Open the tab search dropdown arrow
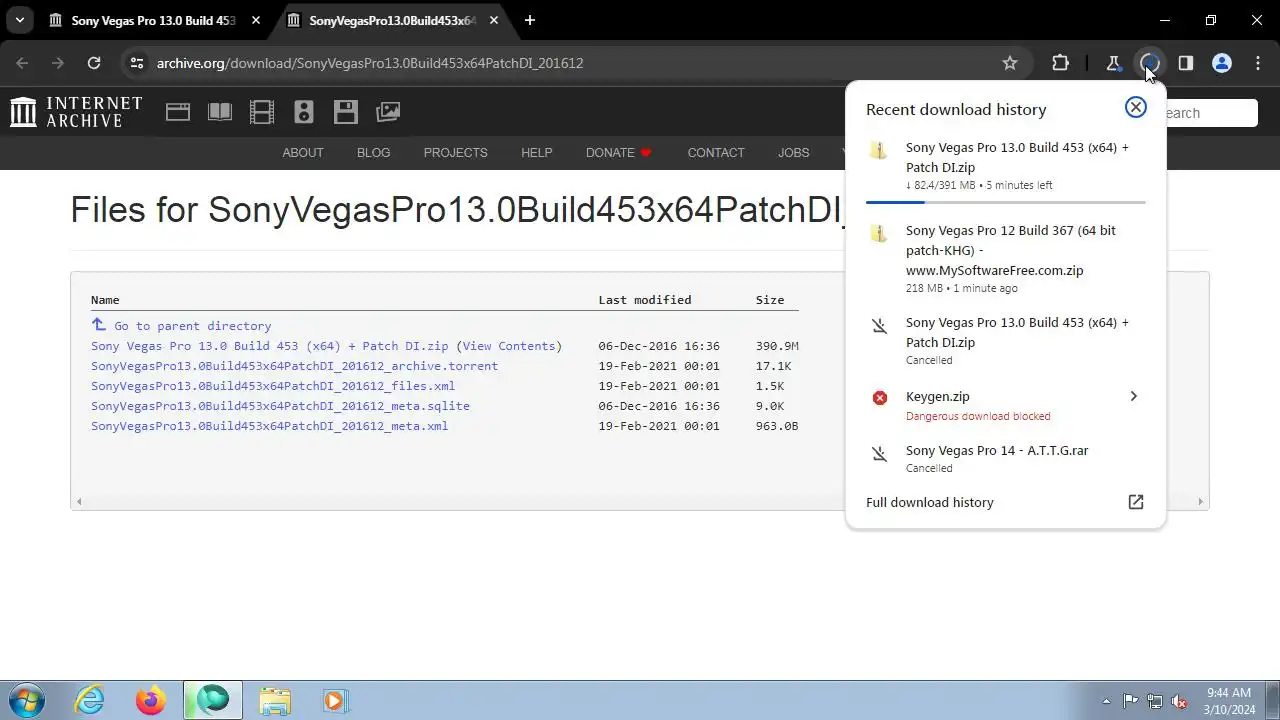The height and width of the screenshot is (720, 1280). tap(20, 20)
